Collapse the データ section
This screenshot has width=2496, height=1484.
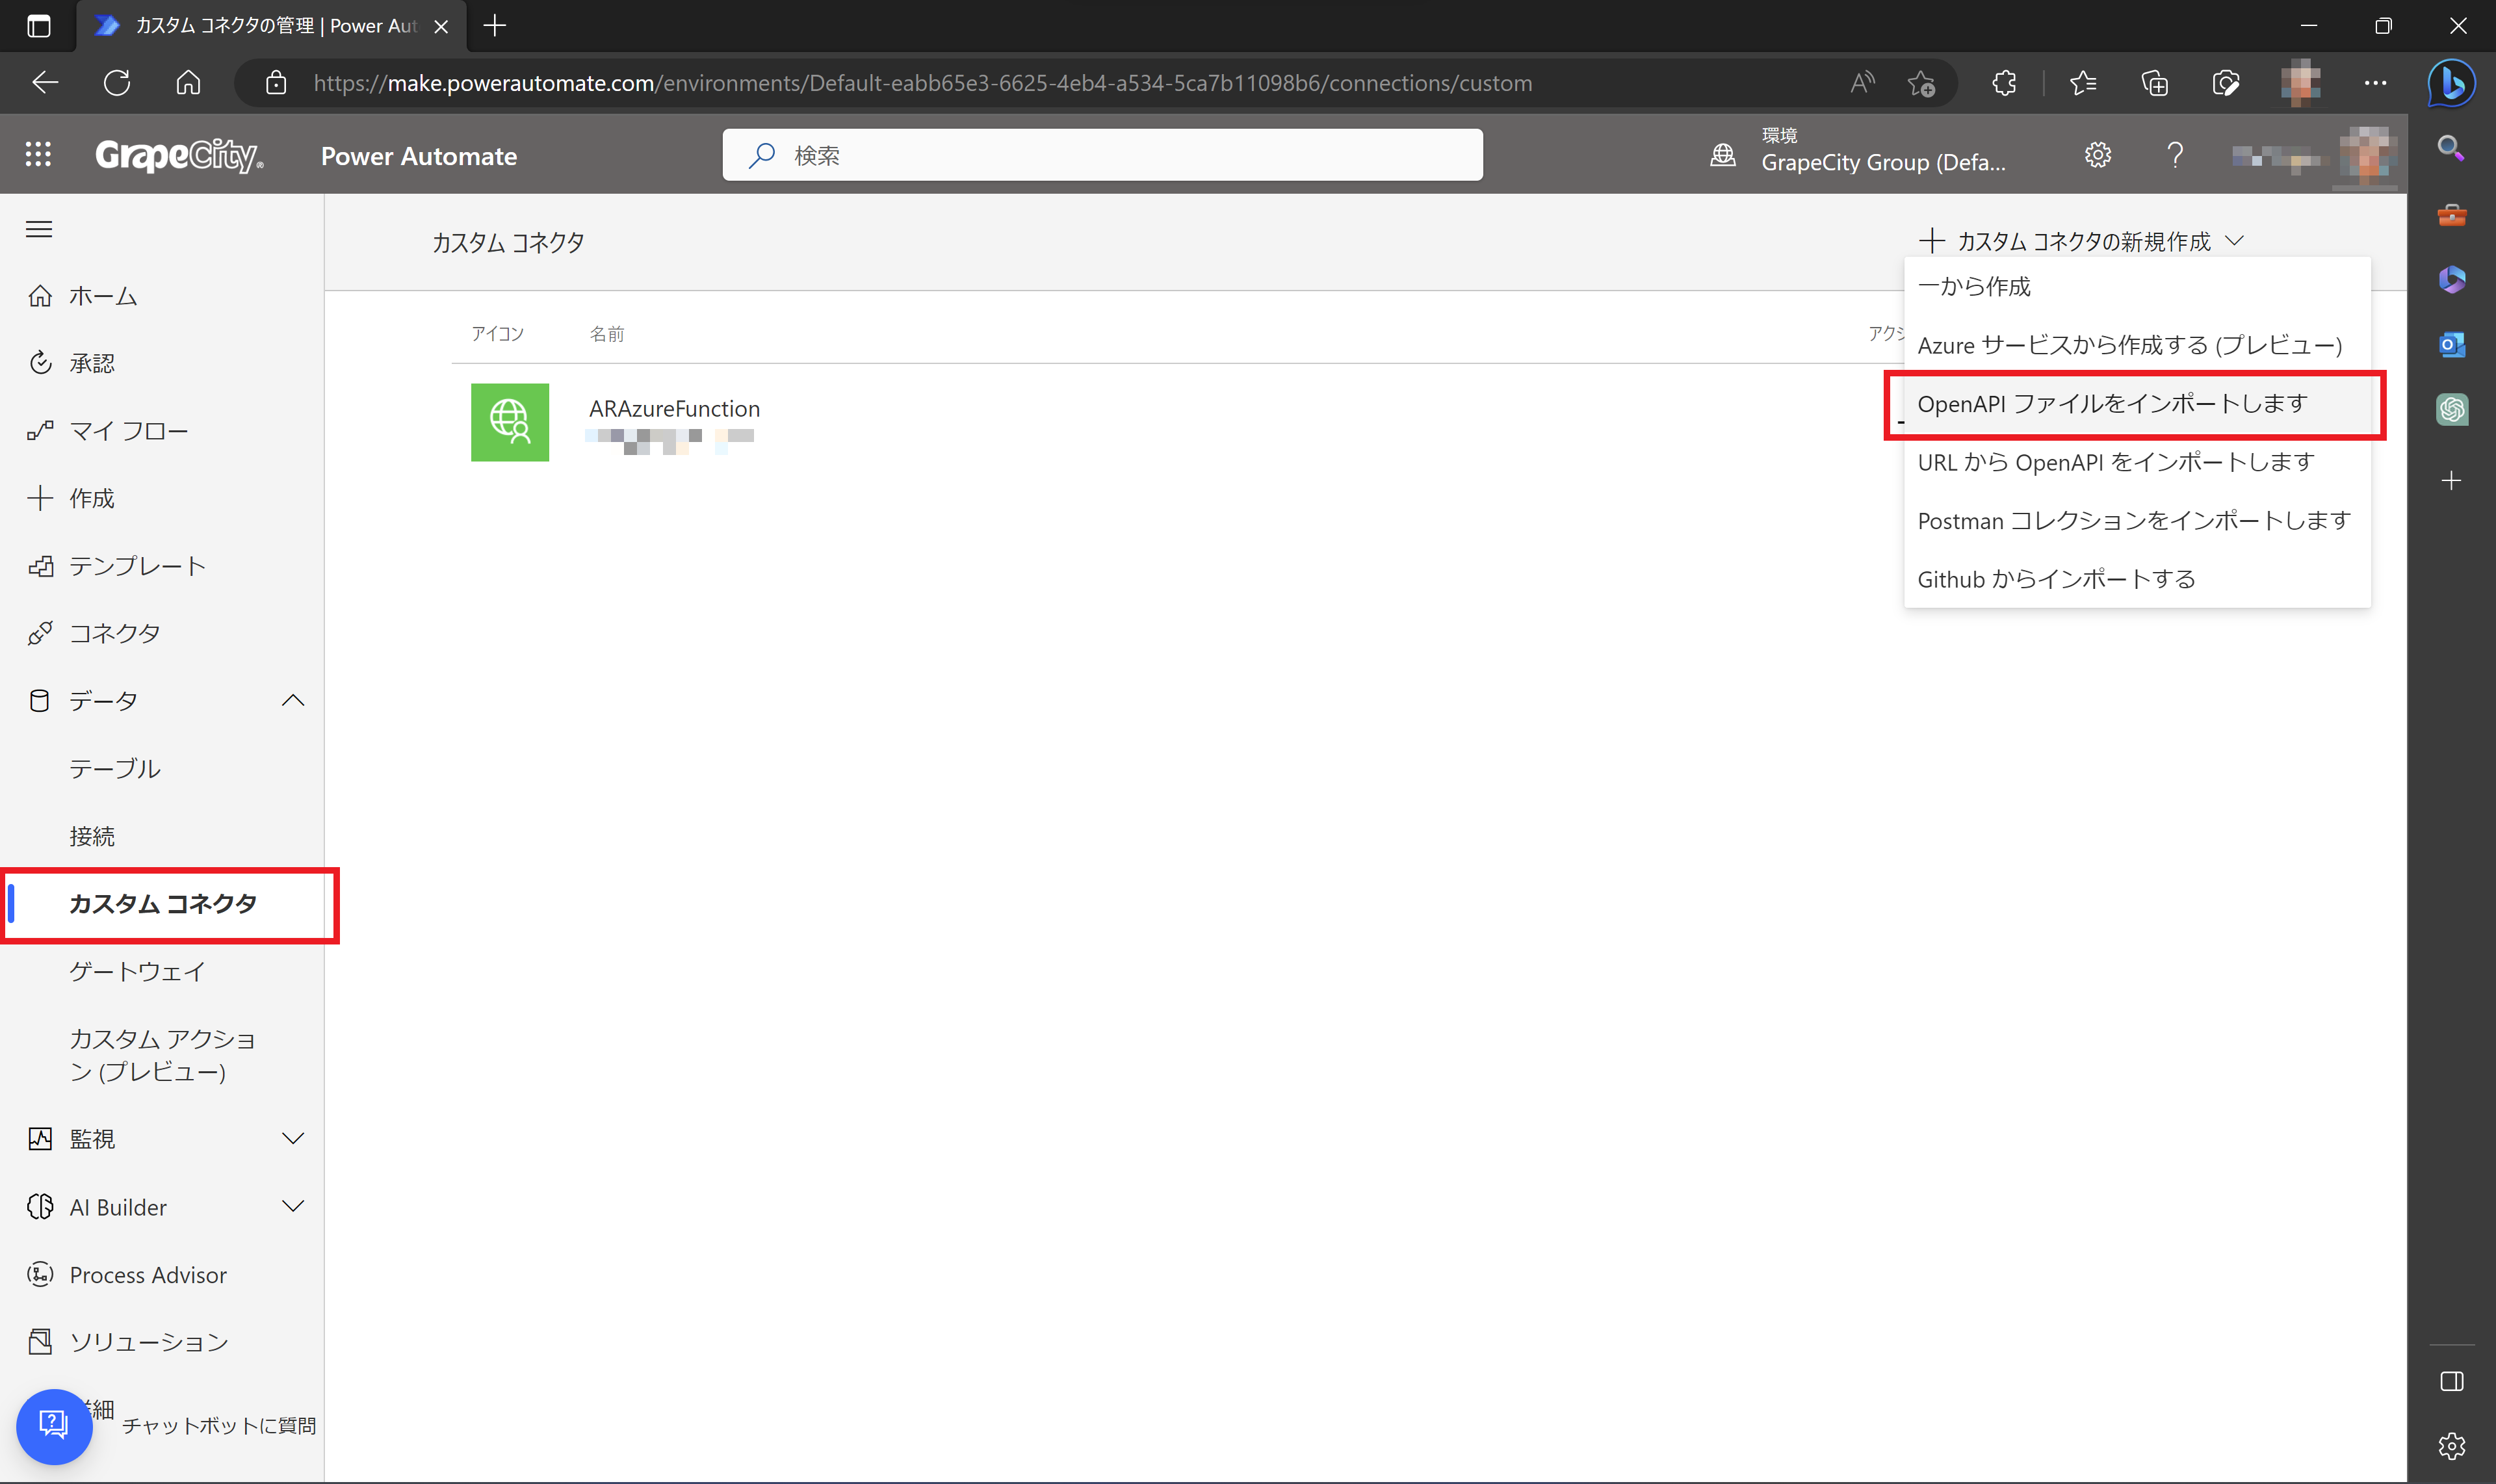pyautogui.click(x=293, y=700)
